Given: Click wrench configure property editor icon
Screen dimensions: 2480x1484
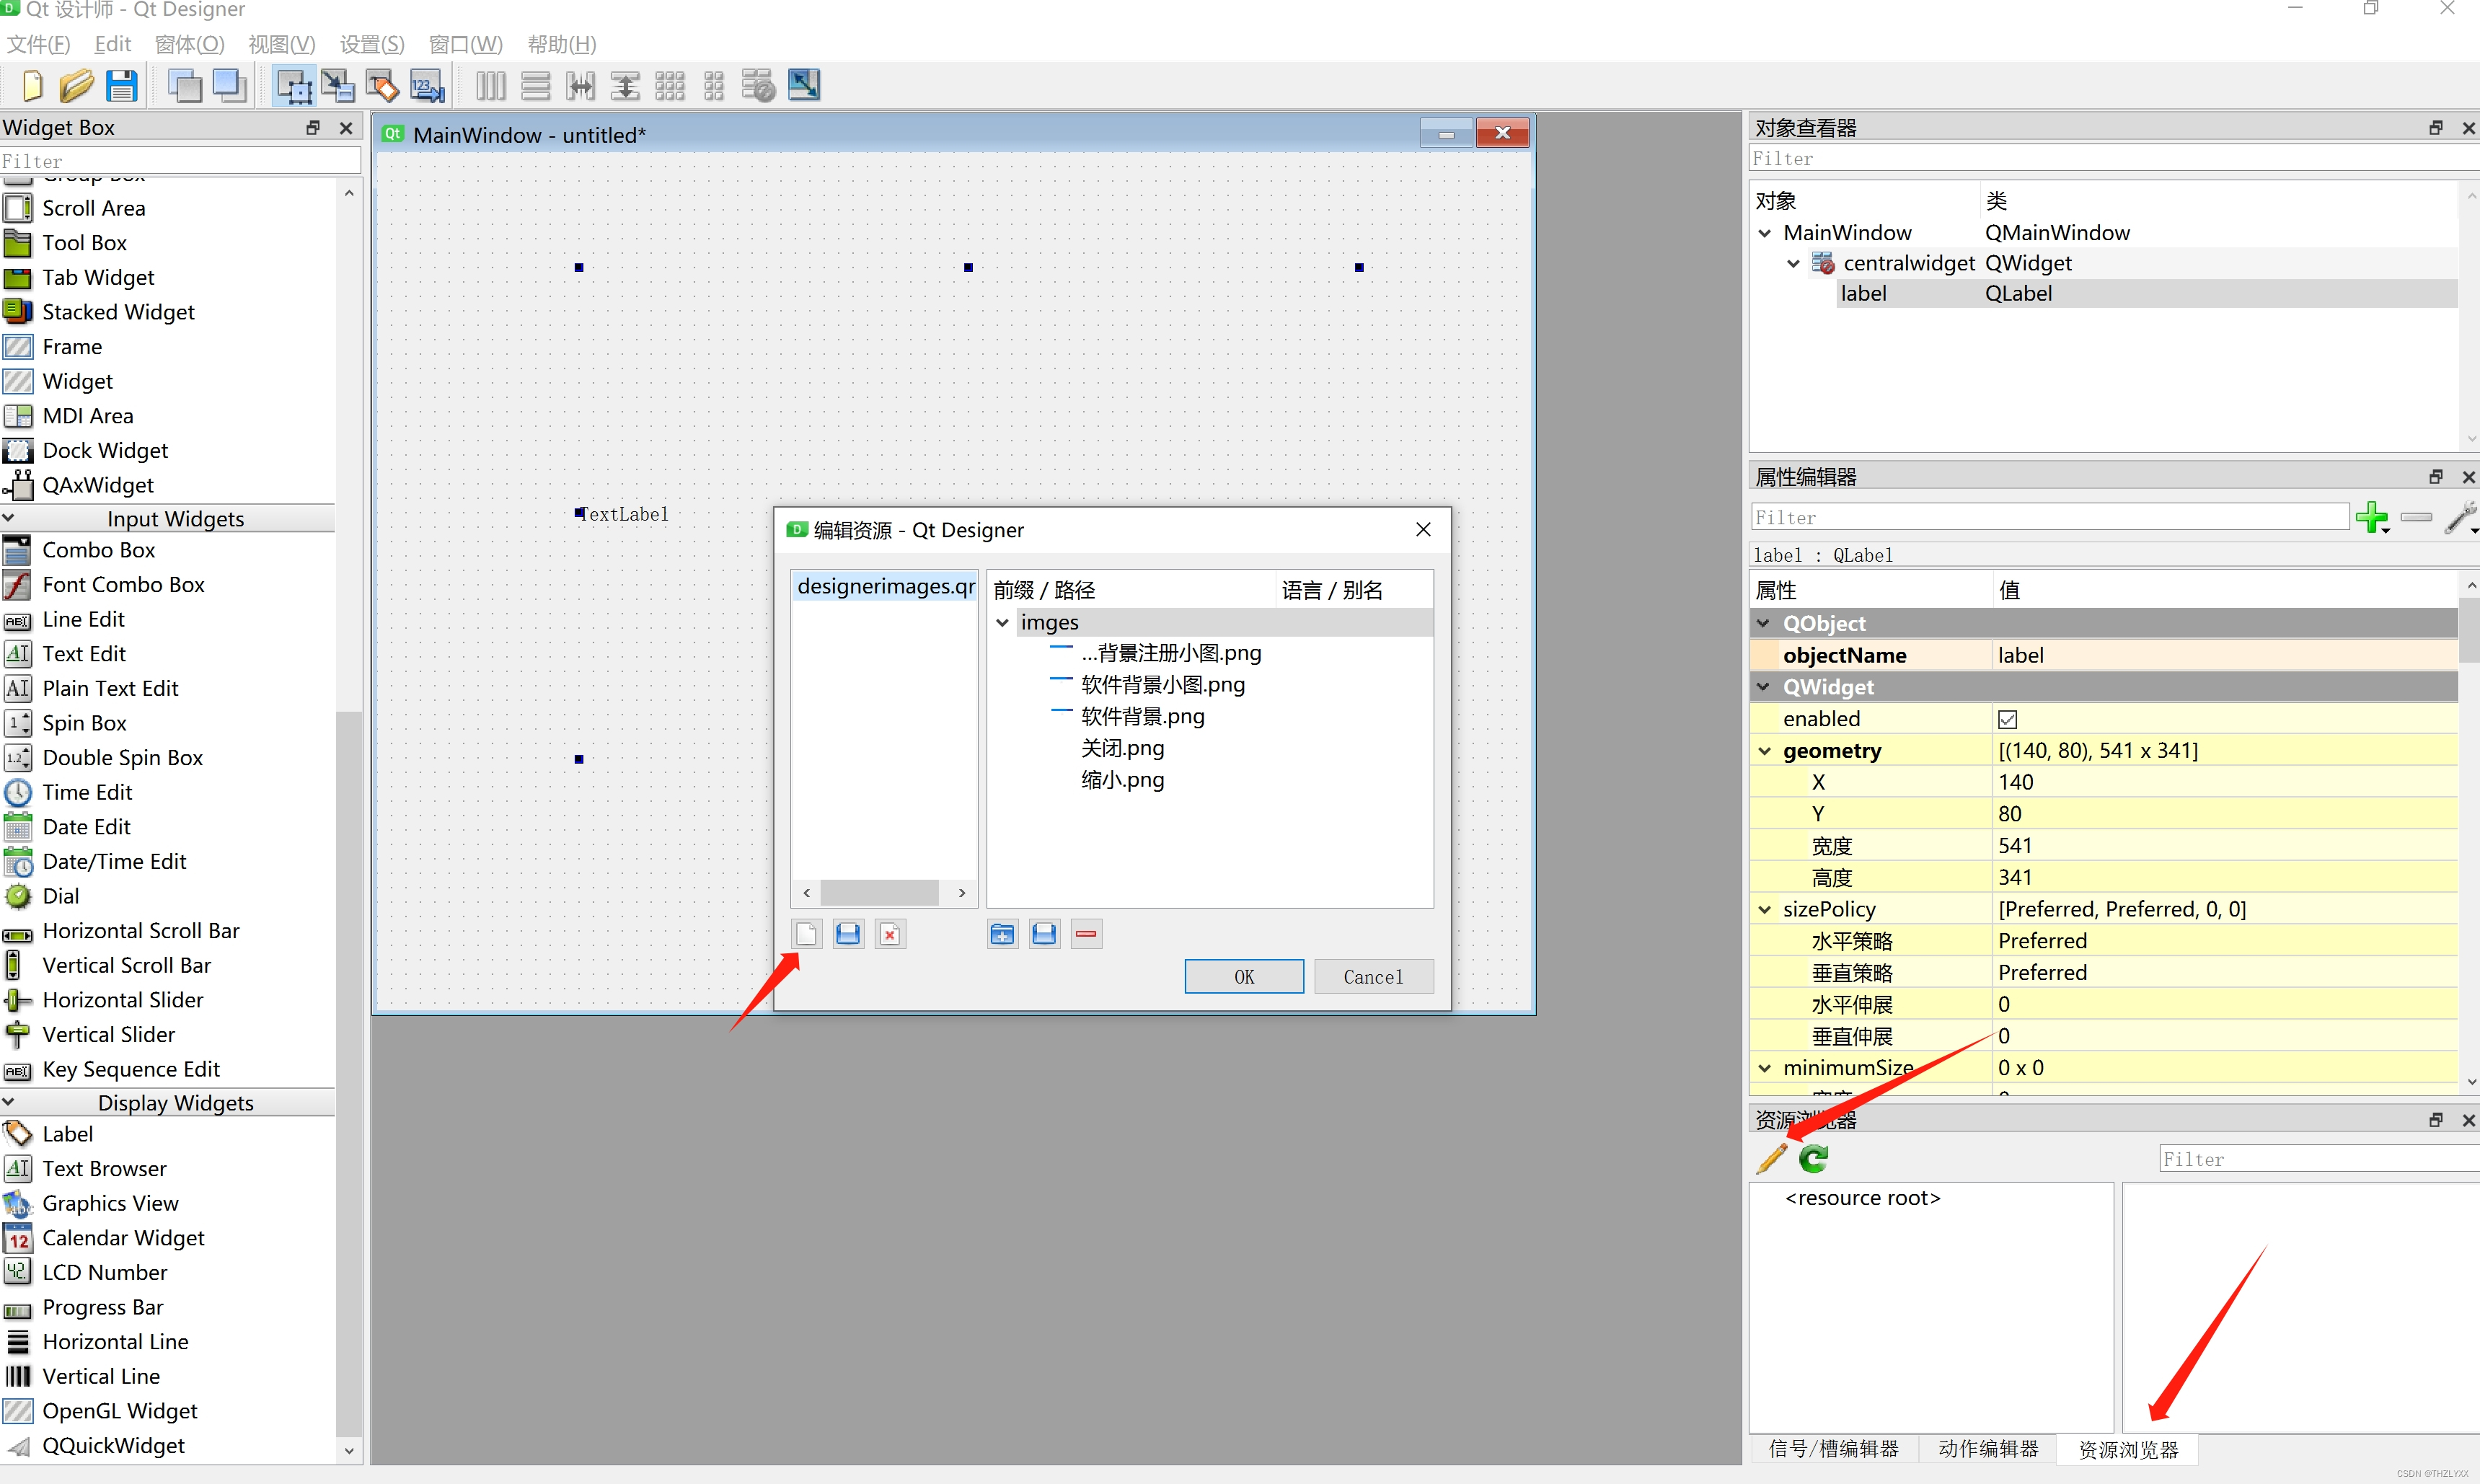Looking at the screenshot, I should coord(2460,517).
